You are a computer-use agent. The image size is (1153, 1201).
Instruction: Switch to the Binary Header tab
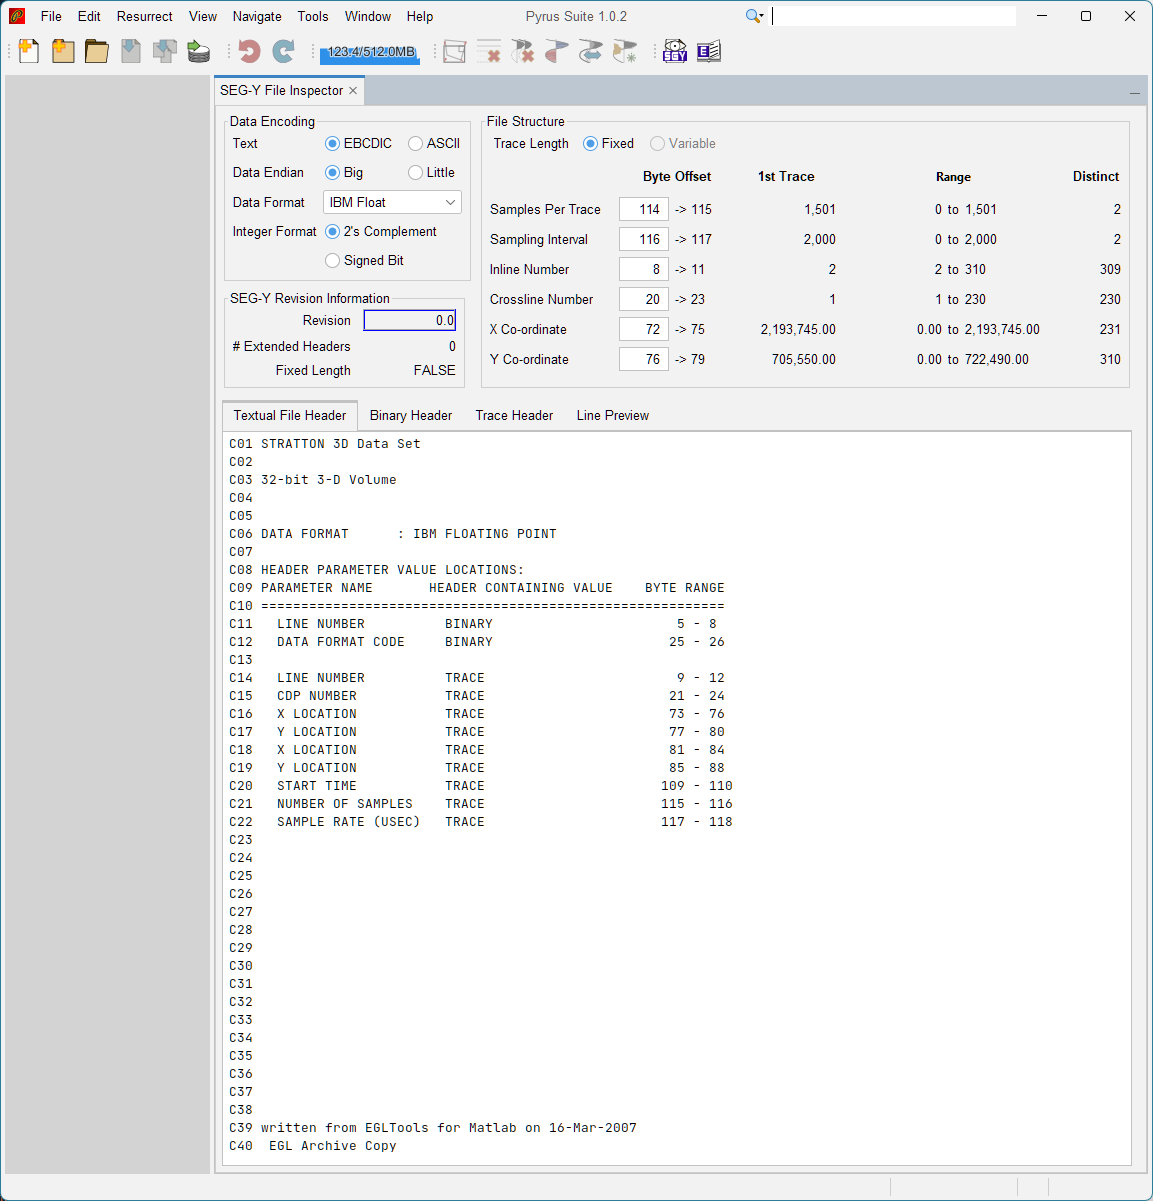click(411, 416)
